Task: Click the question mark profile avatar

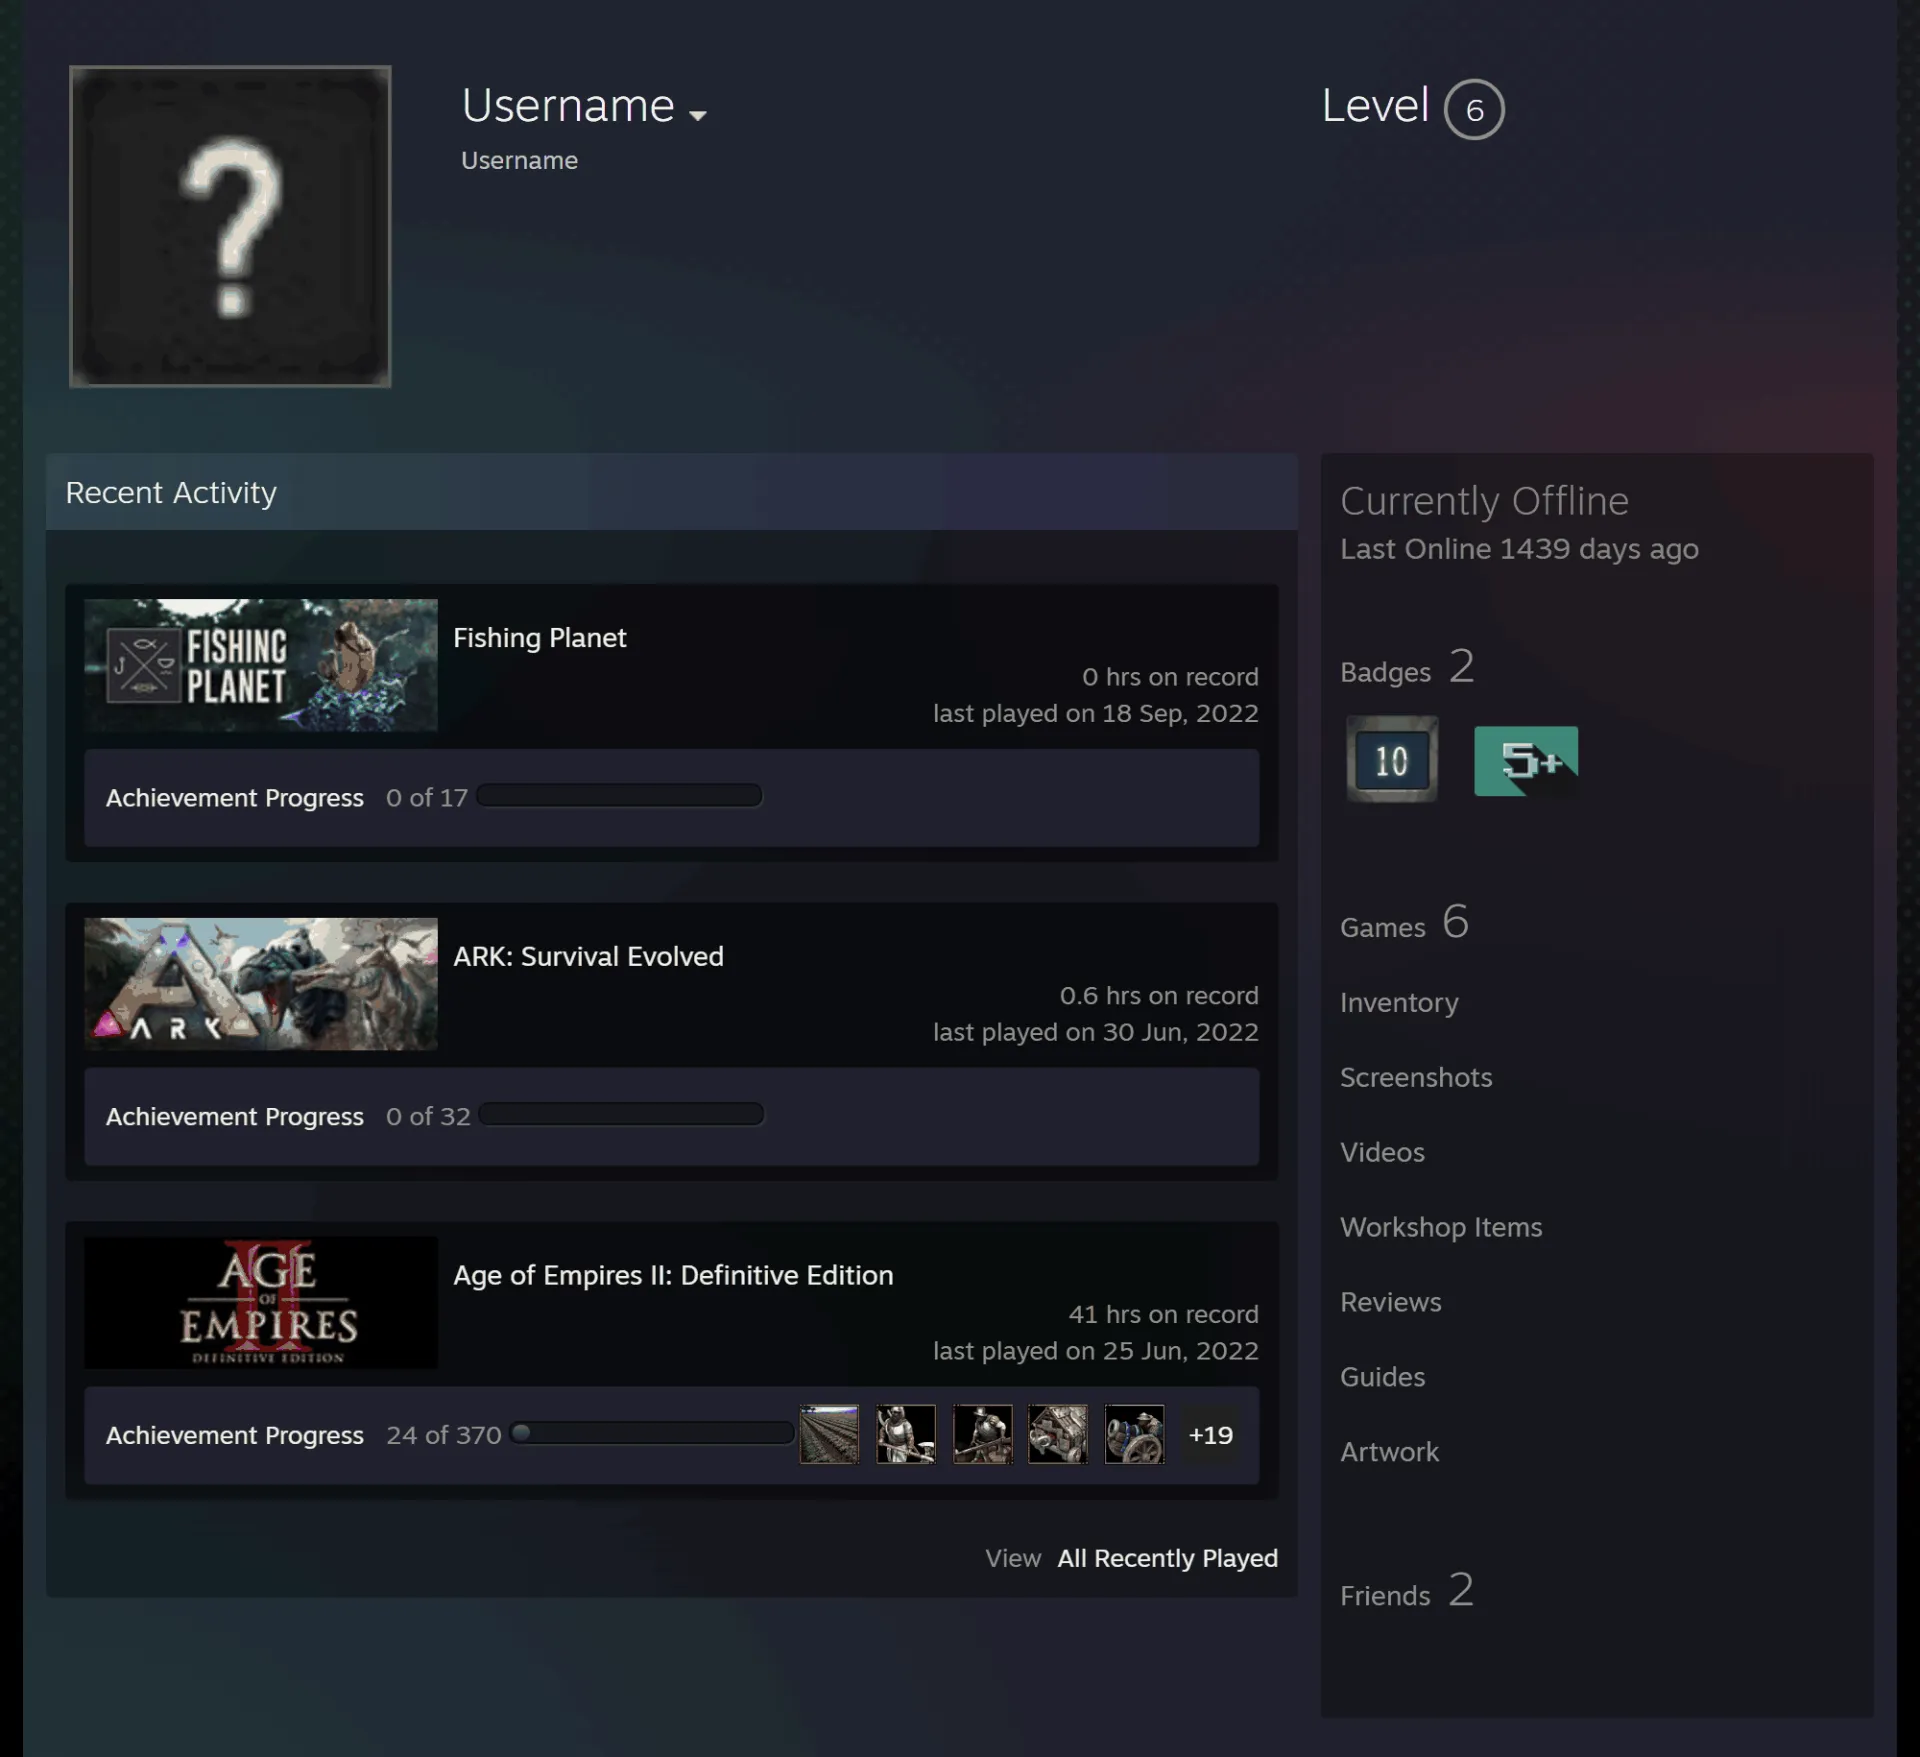Action: [230, 226]
